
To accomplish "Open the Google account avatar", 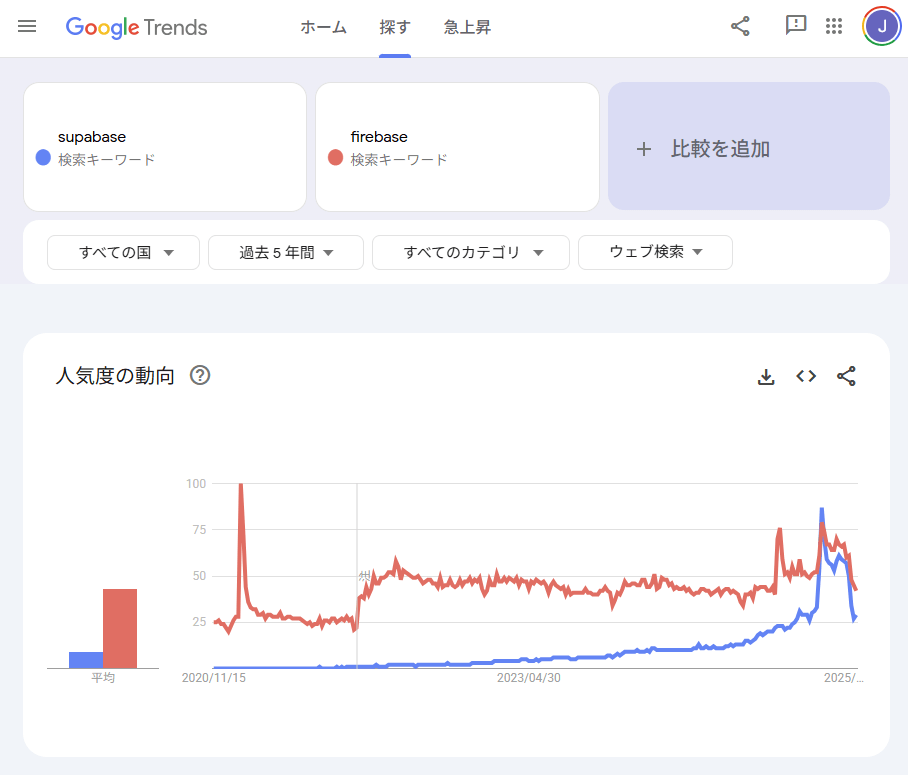I will 881,27.
